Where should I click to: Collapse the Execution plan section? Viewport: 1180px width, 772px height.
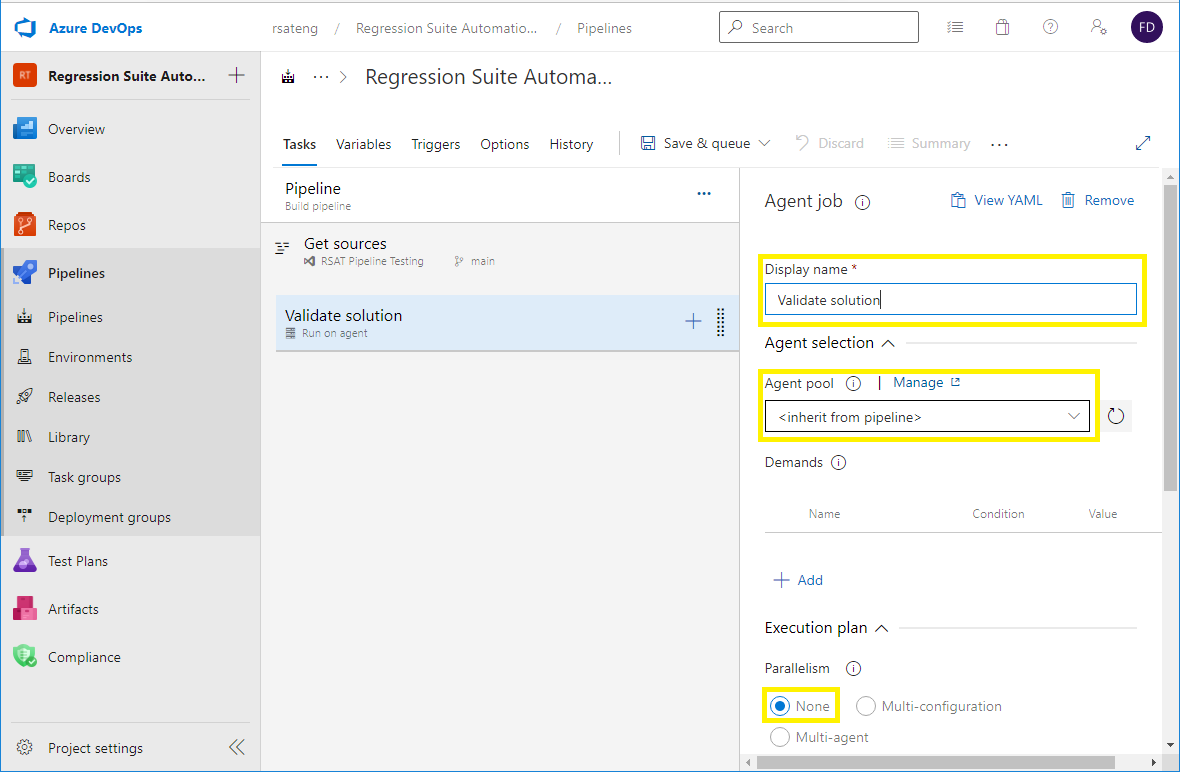click(x=880, y=627)
